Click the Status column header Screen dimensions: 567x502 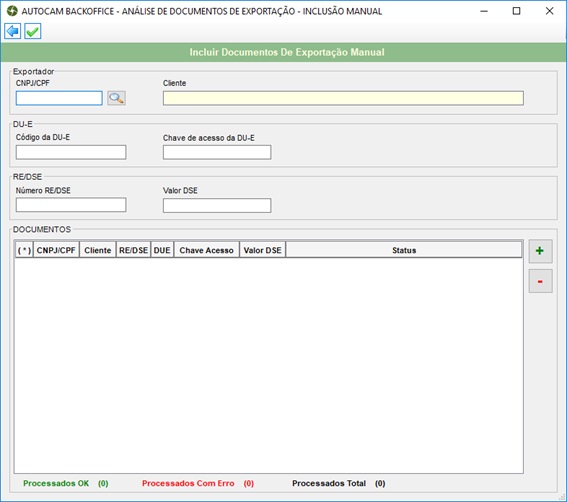404,250
